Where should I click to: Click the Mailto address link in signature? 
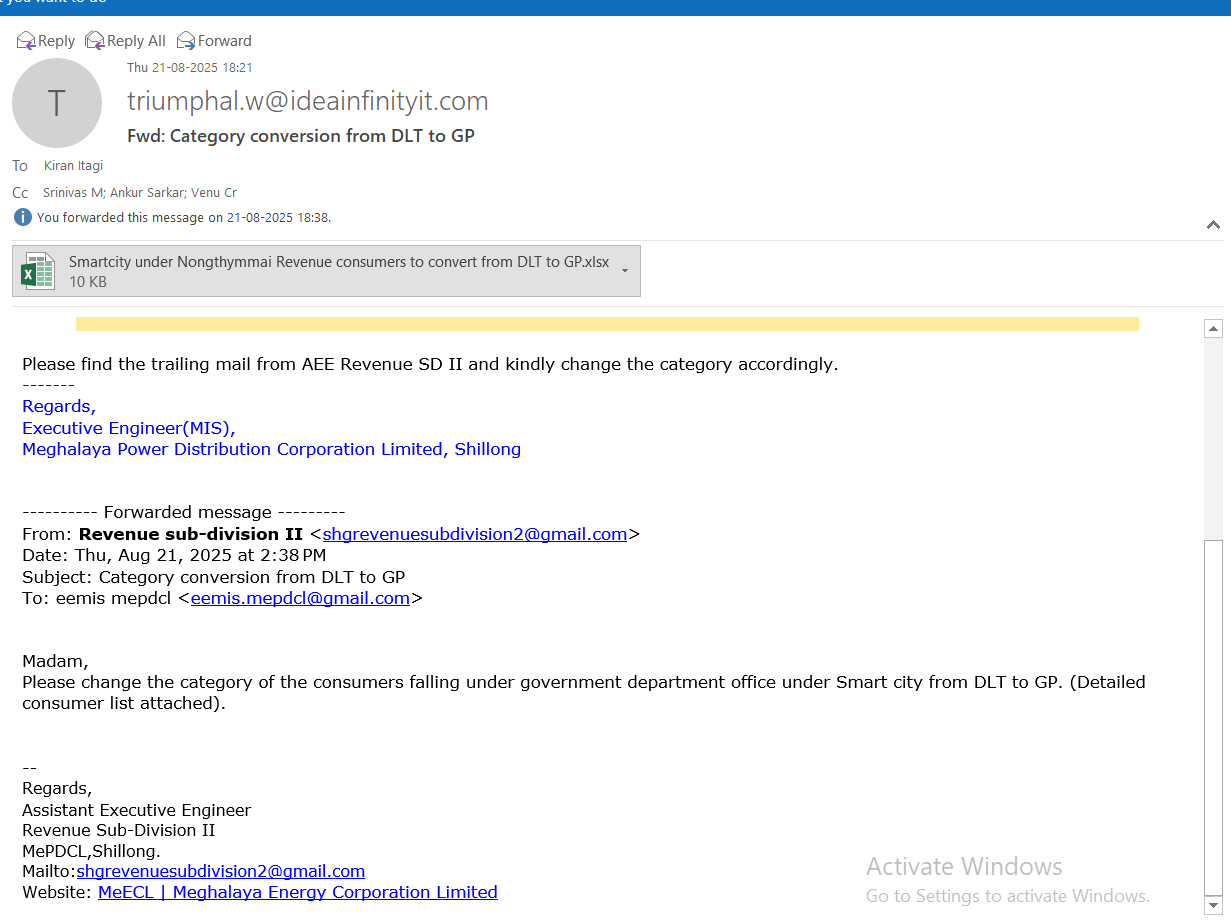(x=220, y=871)
